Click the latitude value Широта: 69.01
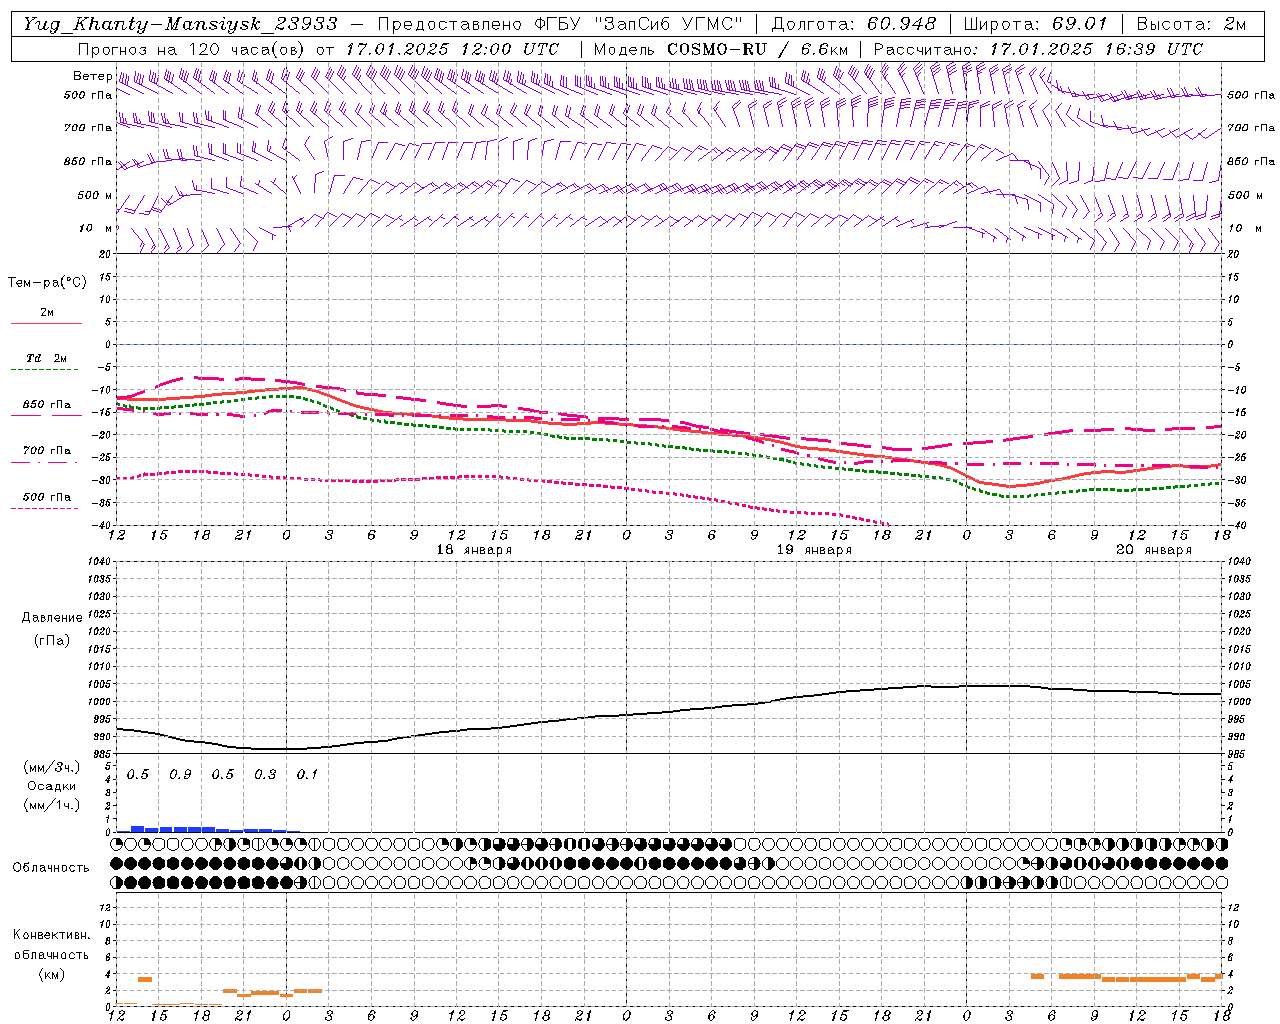This screenshot has width=1280, height=1024. point(1036,24)
